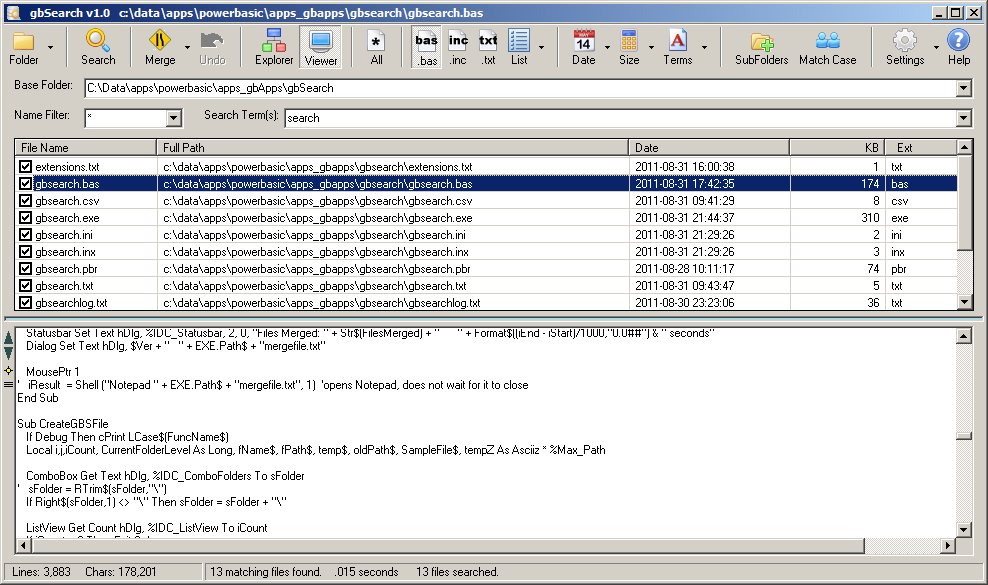
Task: Click the three-lines icon beside viewer
Action: (x=8, y=384)
